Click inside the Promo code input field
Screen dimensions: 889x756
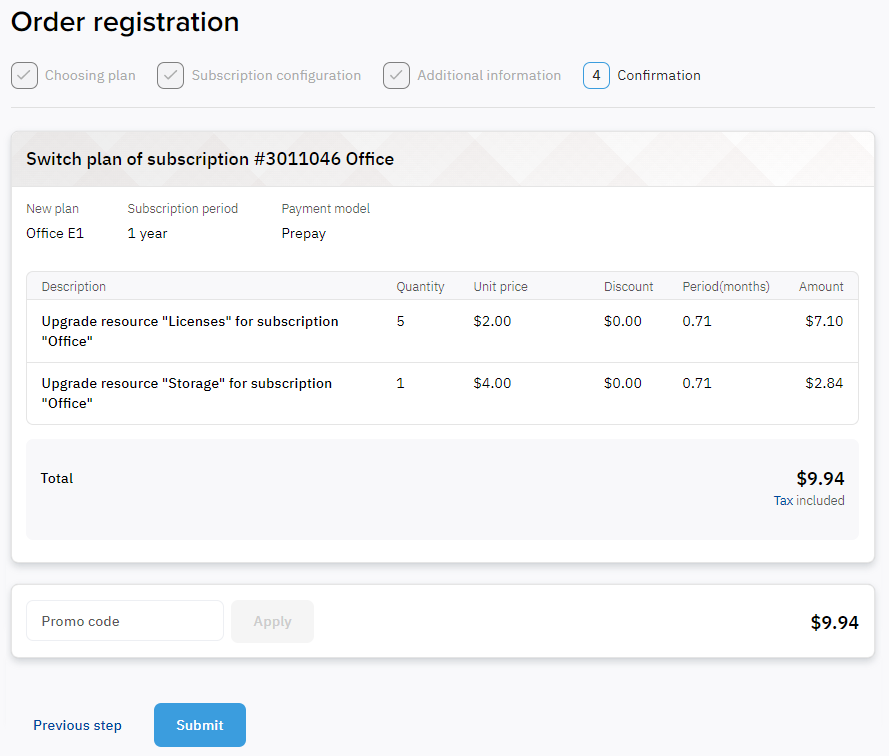pyautogui.click(x=124, y=621)
